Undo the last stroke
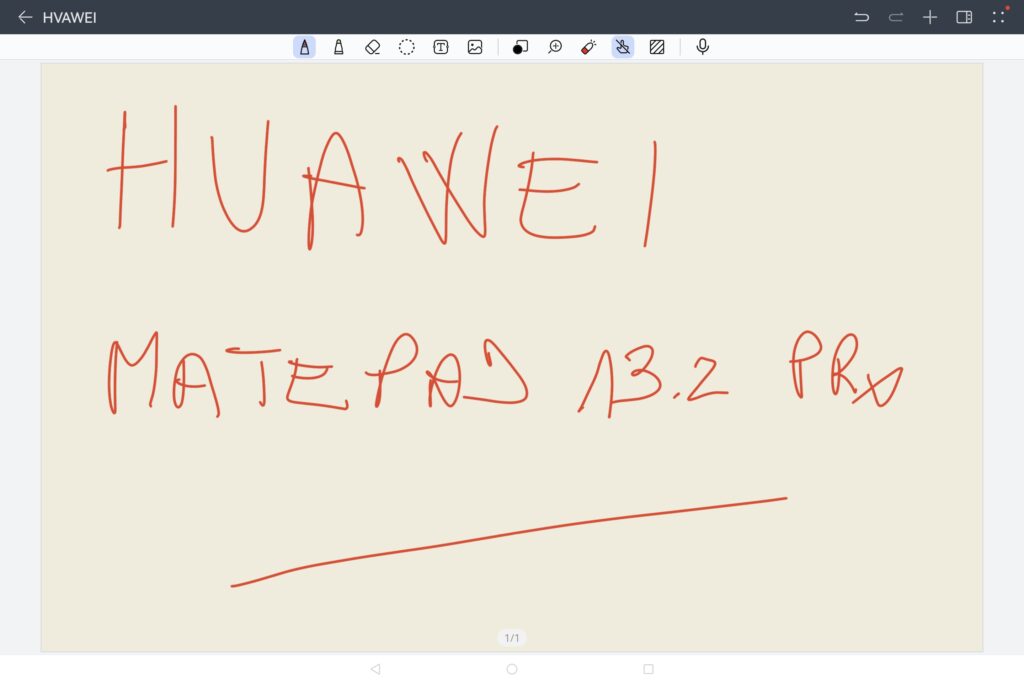Image resolution: width=1024 pixels, height=683 pixels. point(861,17)
